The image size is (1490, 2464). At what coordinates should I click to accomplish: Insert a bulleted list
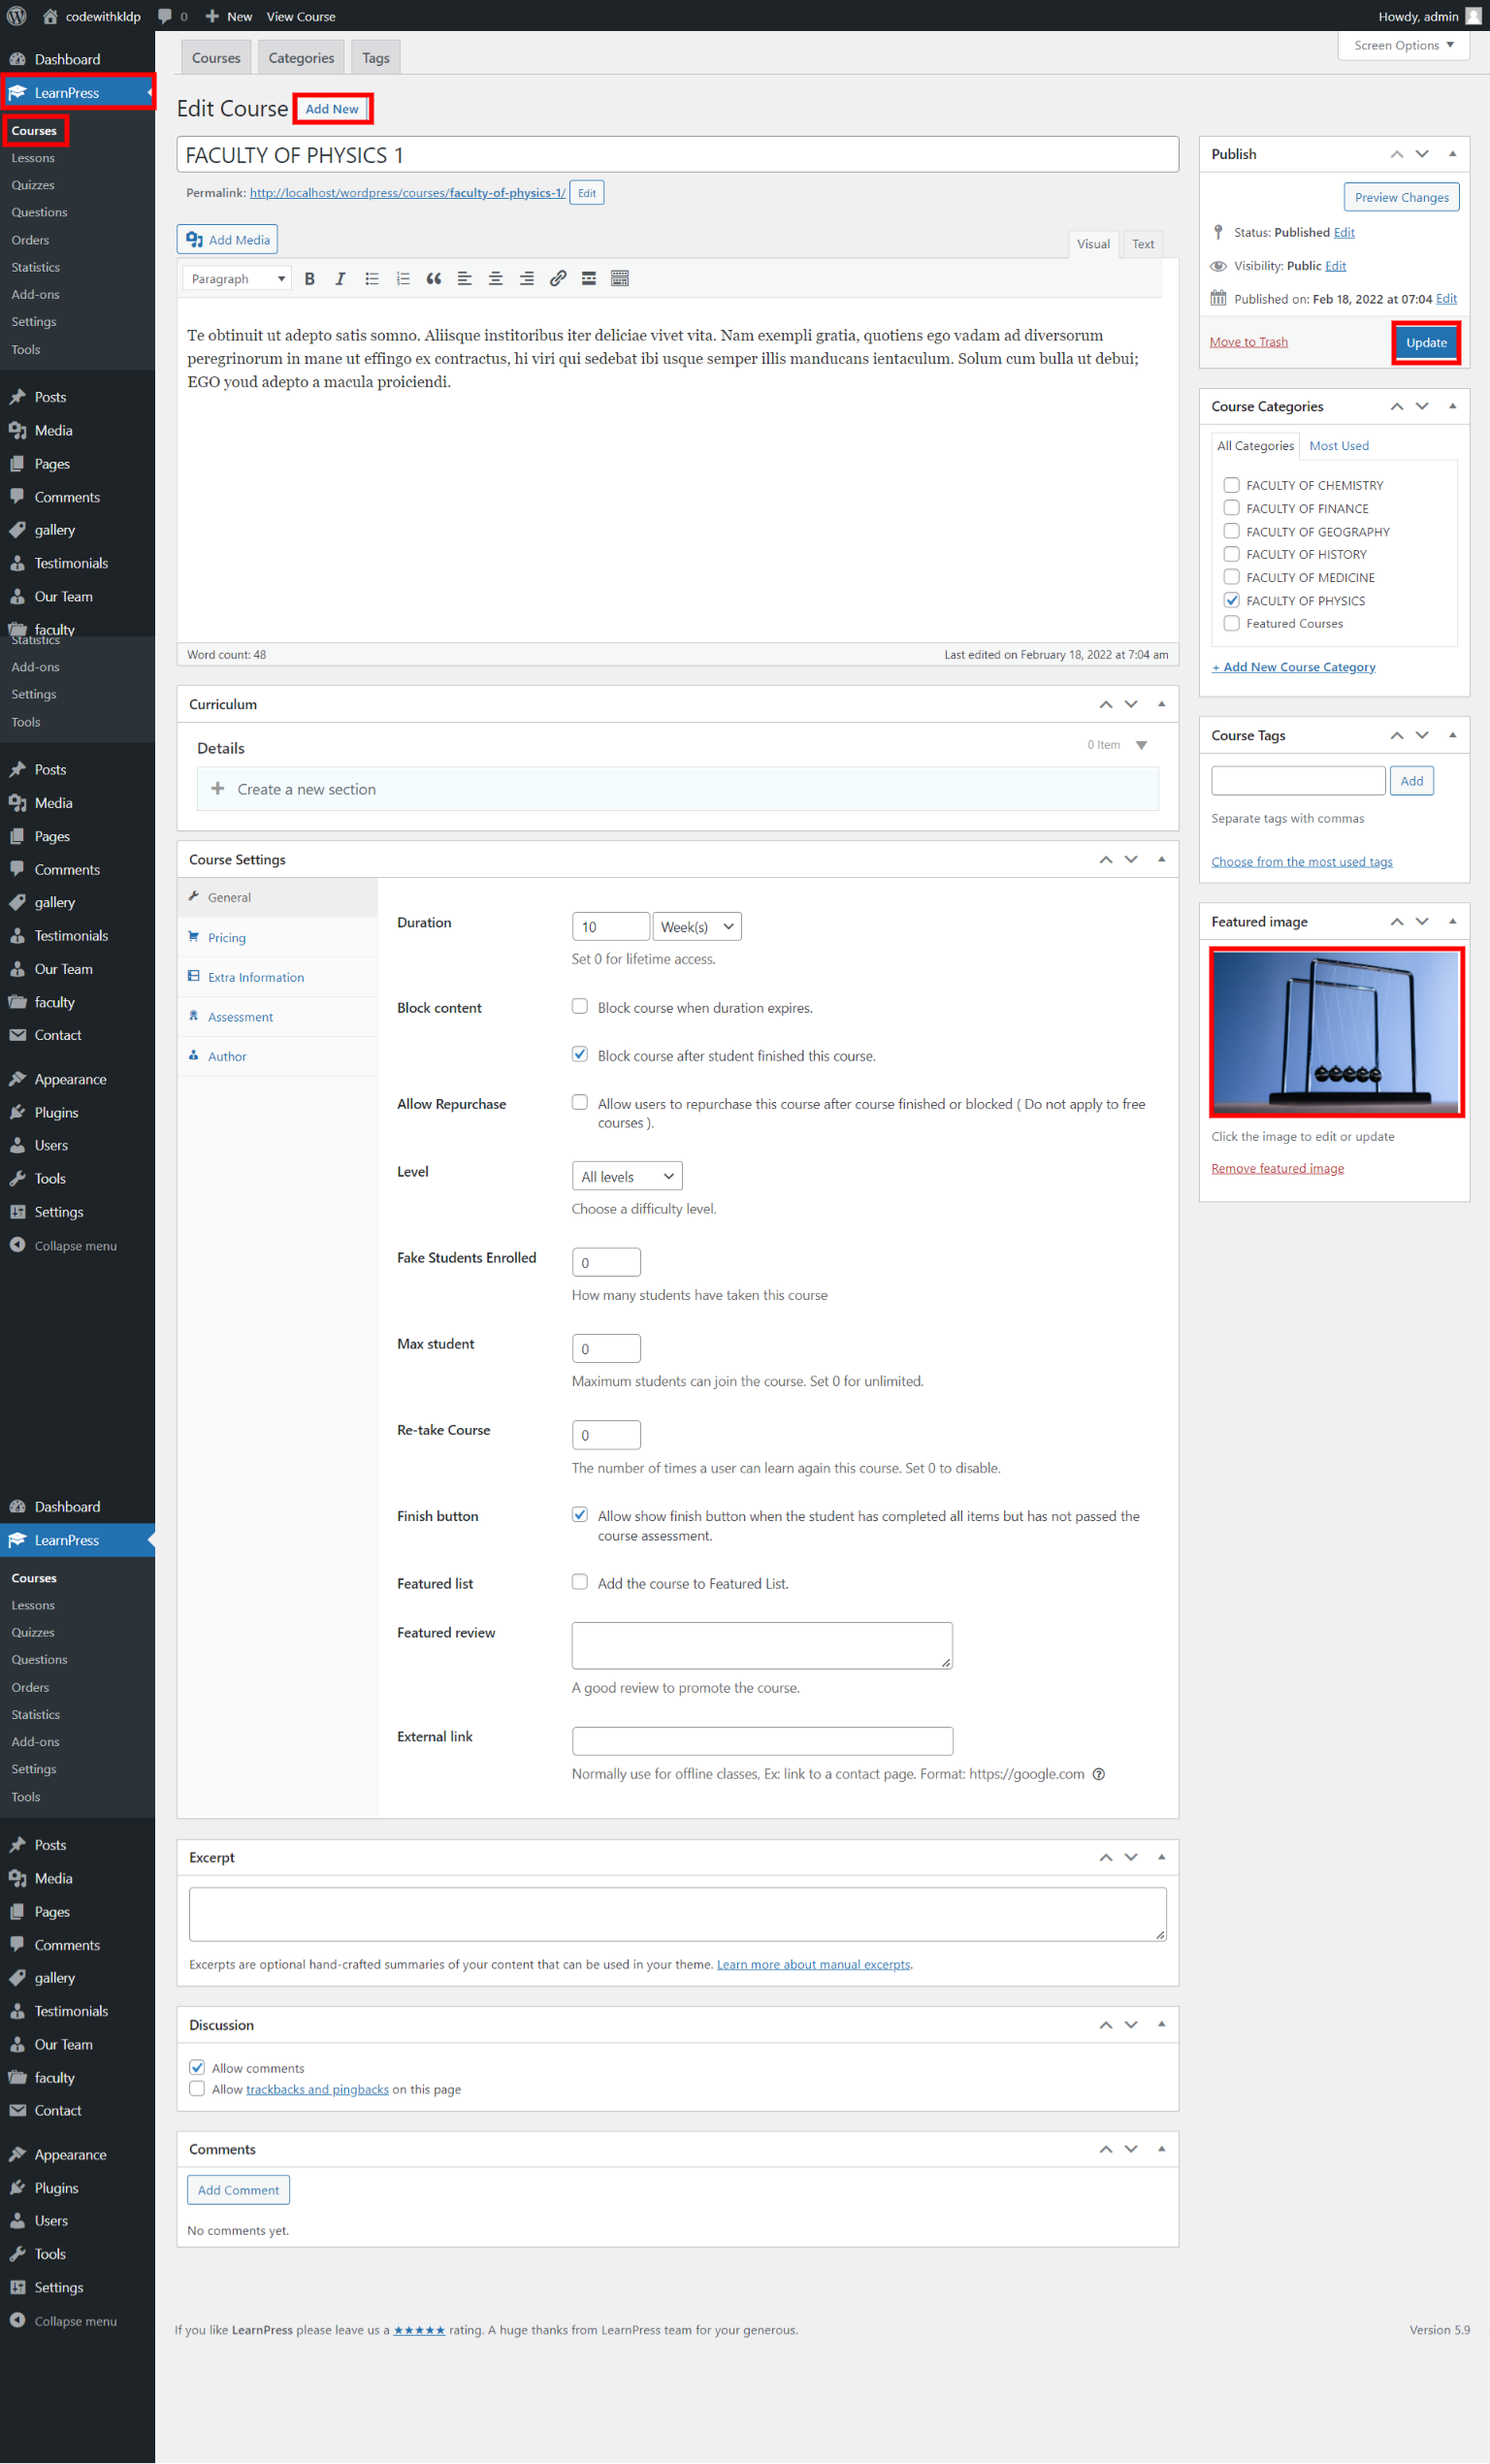372,279
